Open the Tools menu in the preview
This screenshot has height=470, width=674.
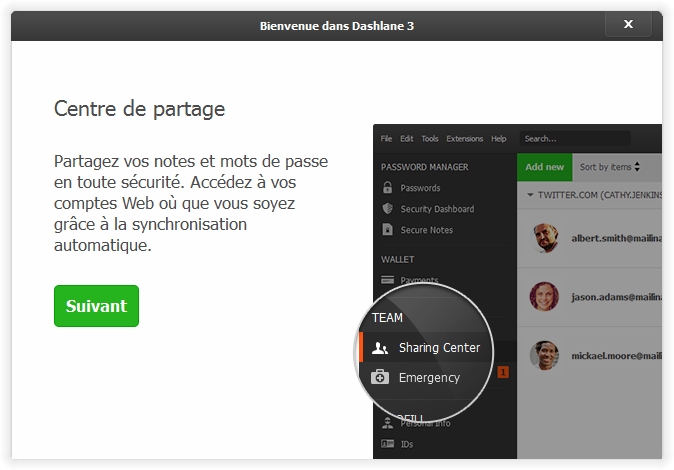coord(429,138)
